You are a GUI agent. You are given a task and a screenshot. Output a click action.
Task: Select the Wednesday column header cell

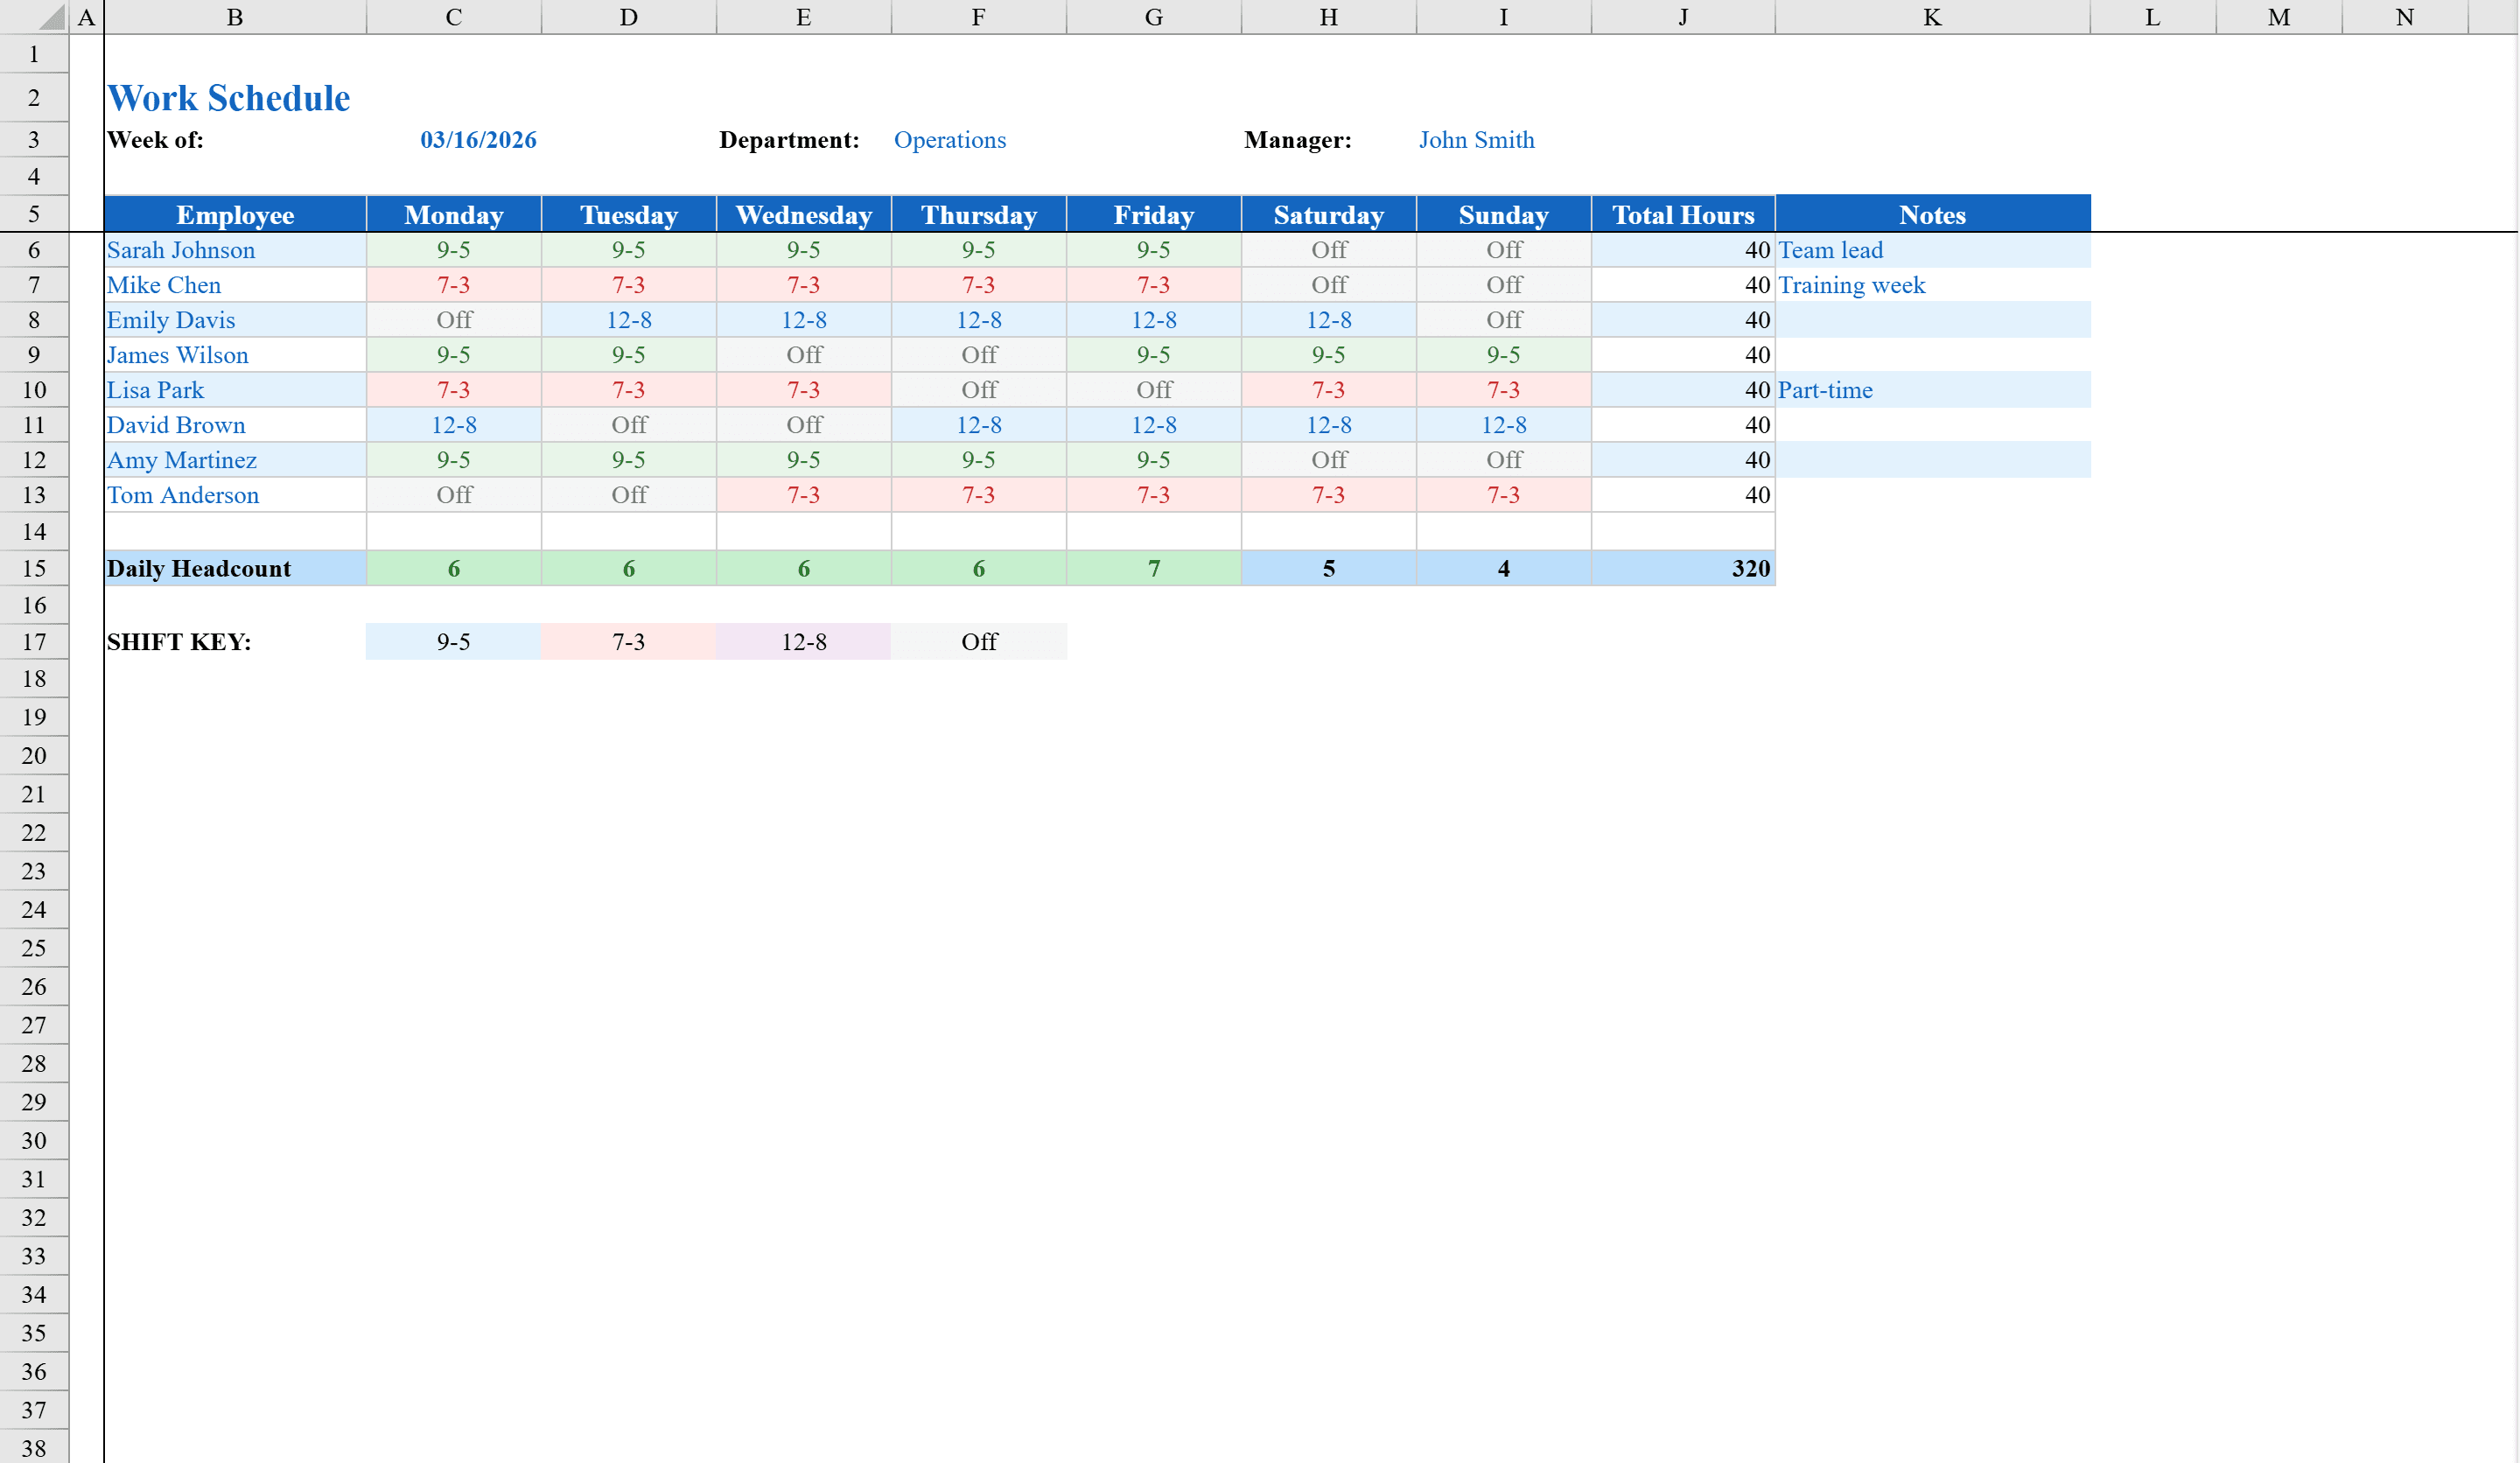[x=803, y=214]
